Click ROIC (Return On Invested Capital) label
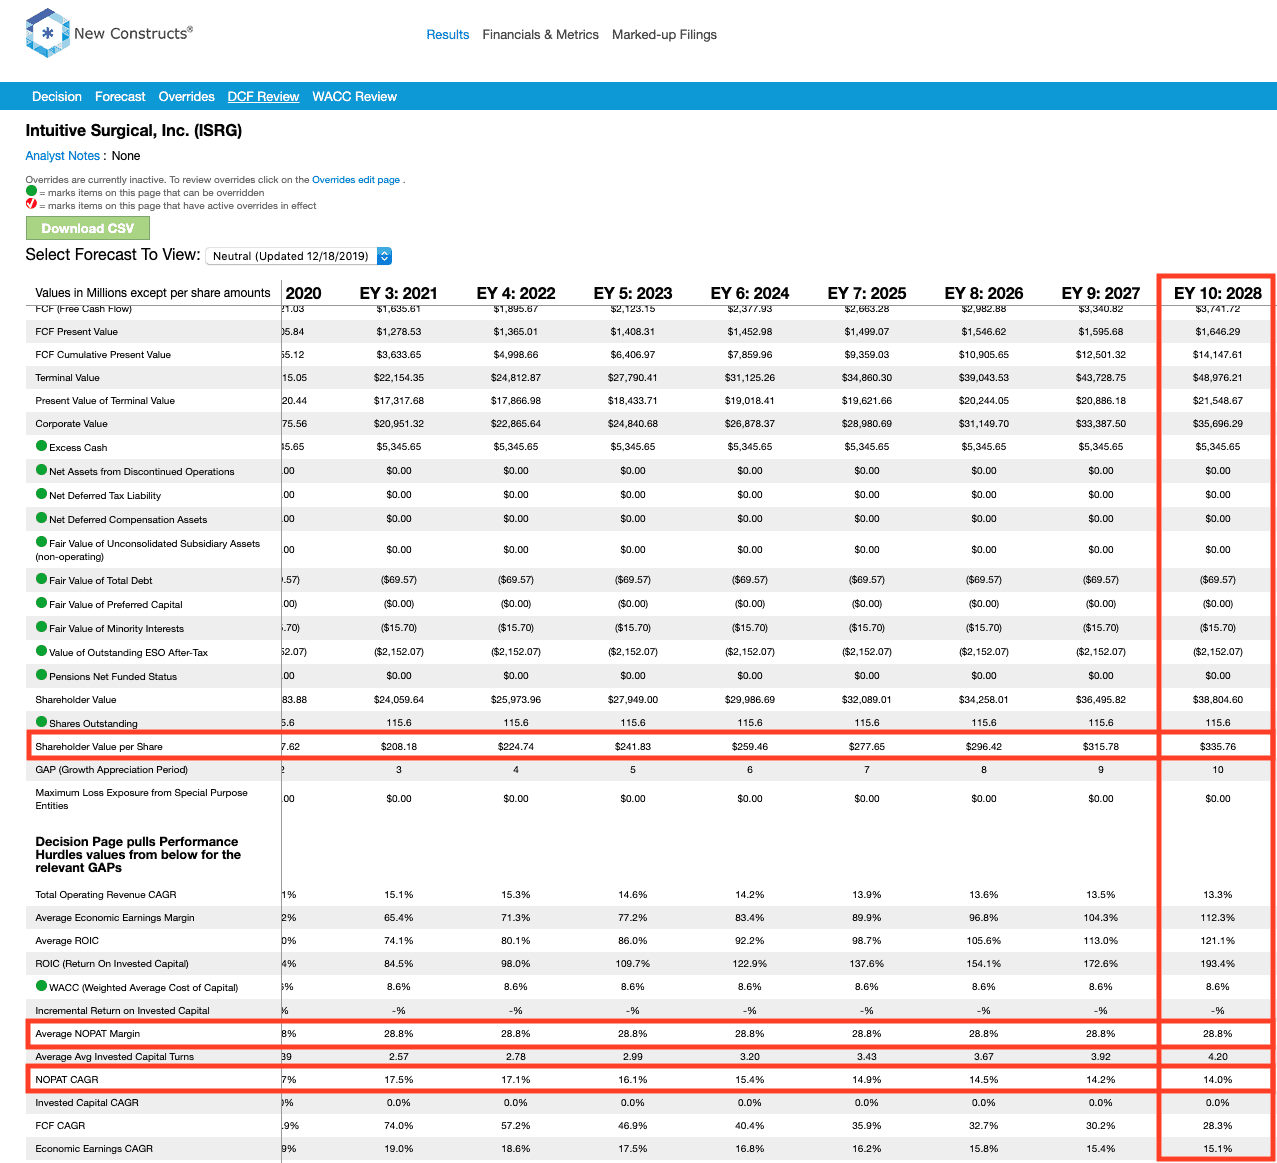1277x1163 pixels. point(112,964)
